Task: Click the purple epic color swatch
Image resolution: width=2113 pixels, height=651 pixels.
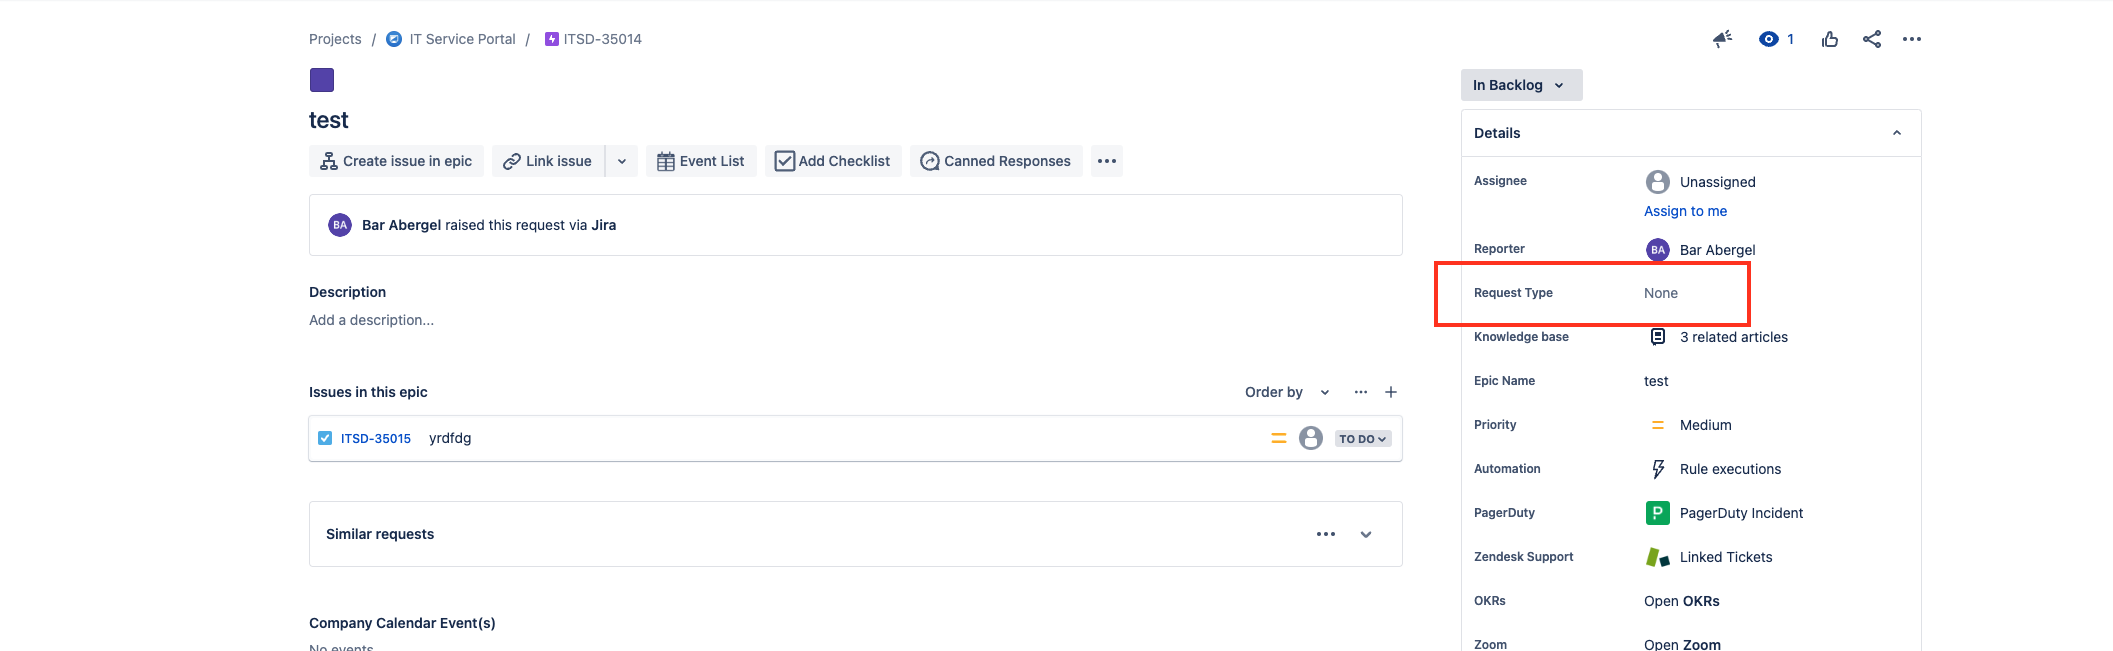Action: tap(322, 80)
